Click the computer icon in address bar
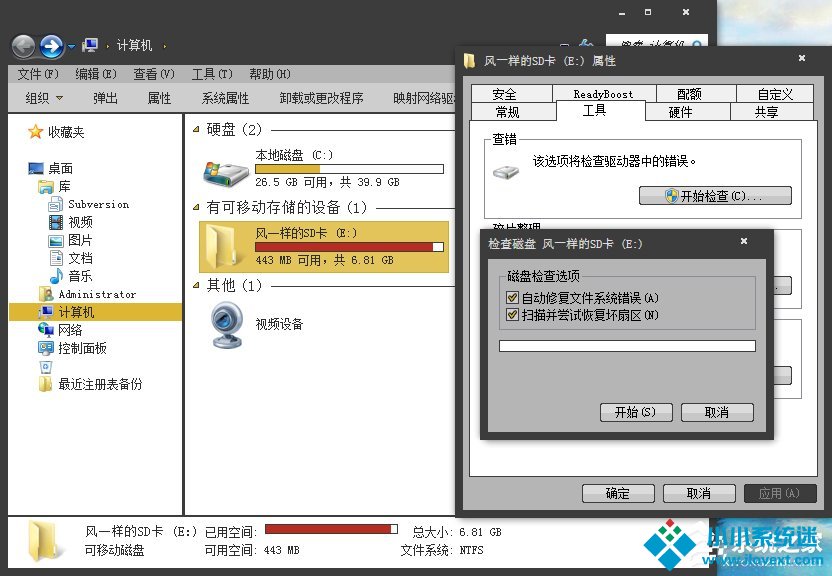This screenshot has width=832, height=576. pos(90,46)
